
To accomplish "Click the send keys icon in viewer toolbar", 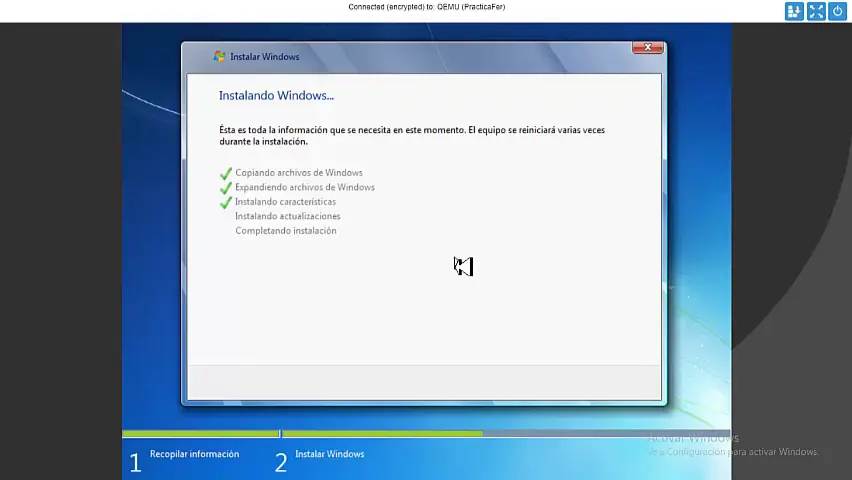I will pos(794,11).
